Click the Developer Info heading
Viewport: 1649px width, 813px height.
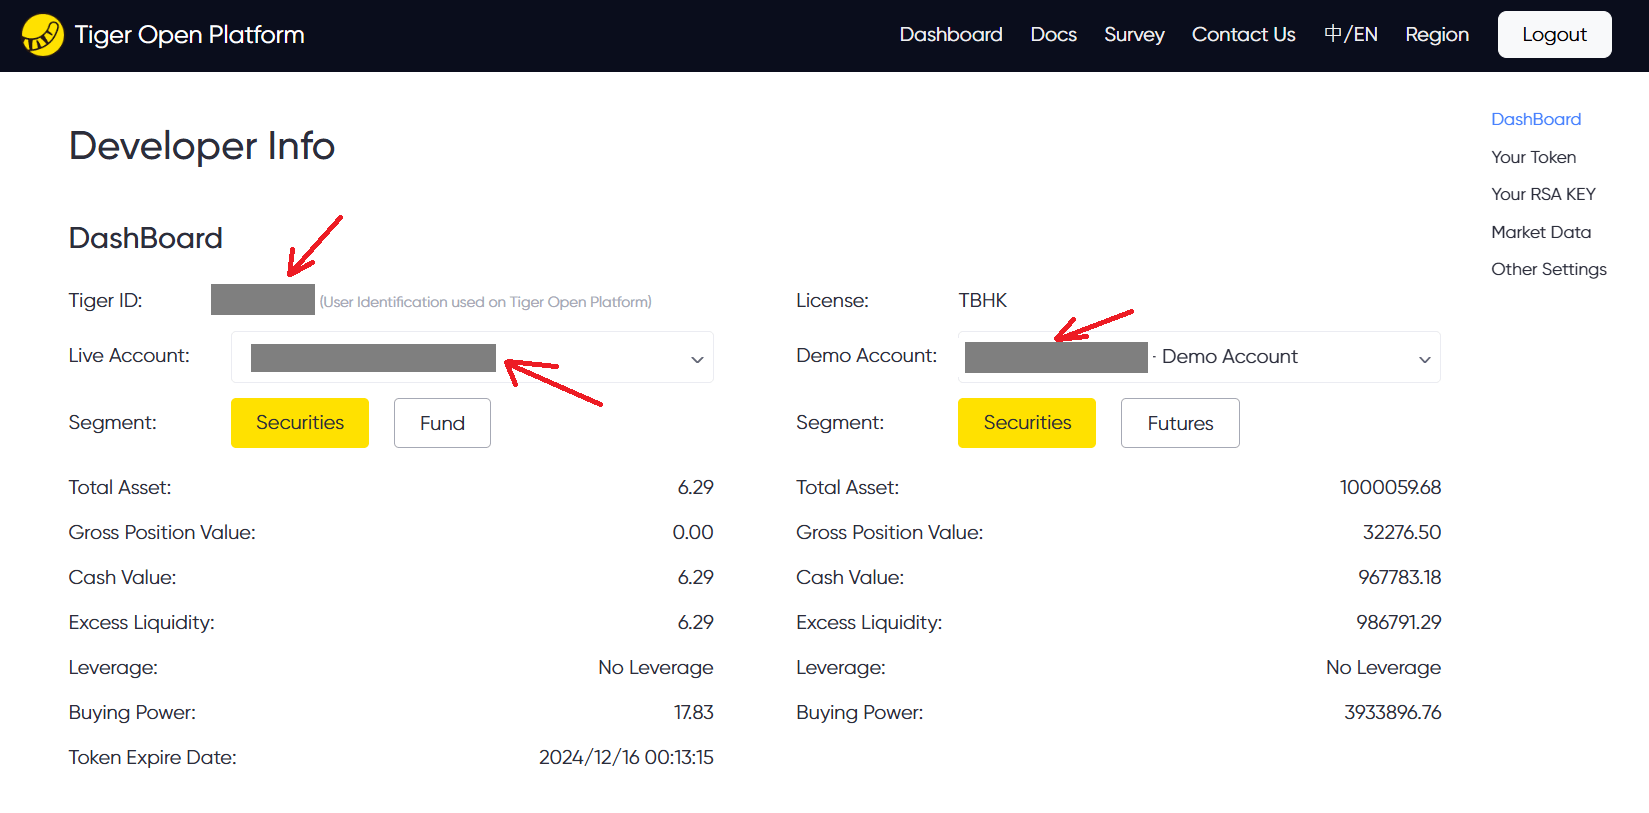pos(201,146)
